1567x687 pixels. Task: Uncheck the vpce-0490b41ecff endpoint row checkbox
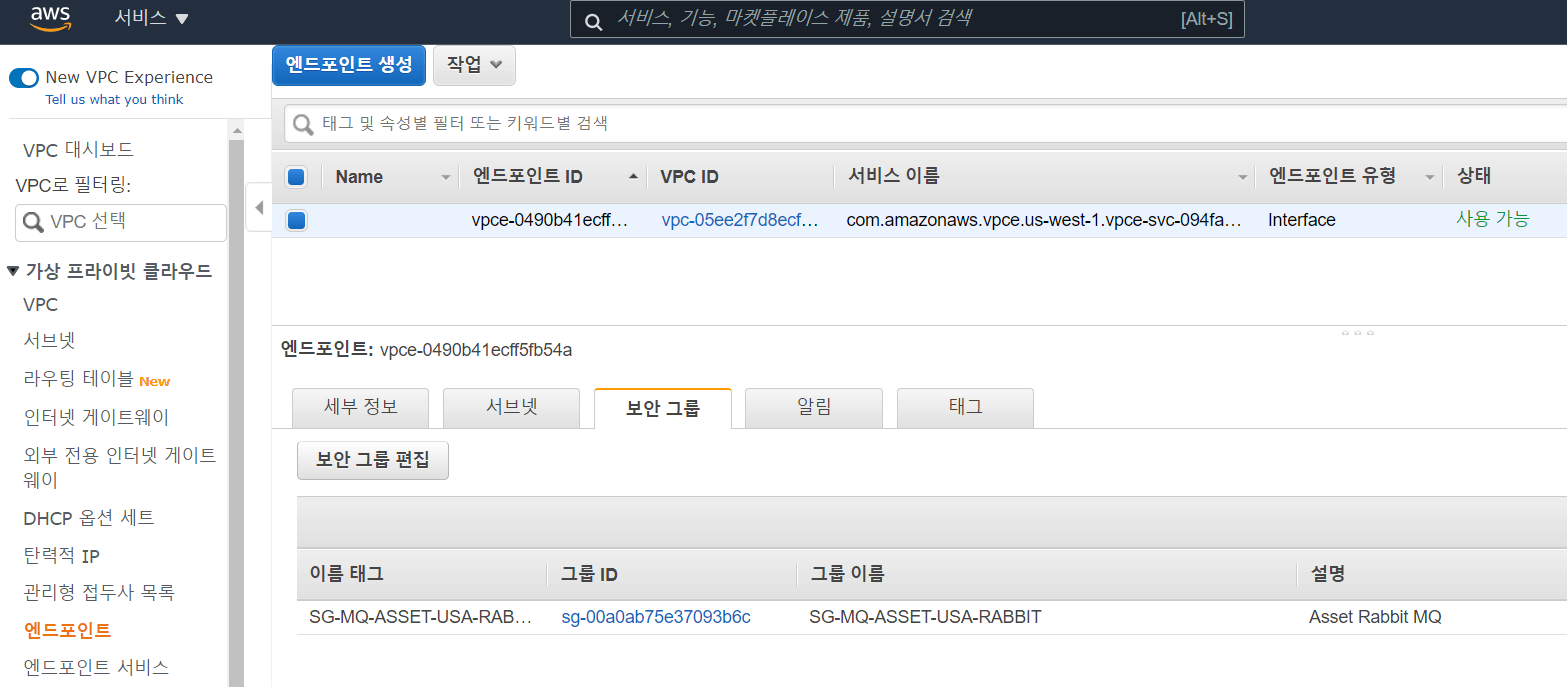tap(296, 220)
